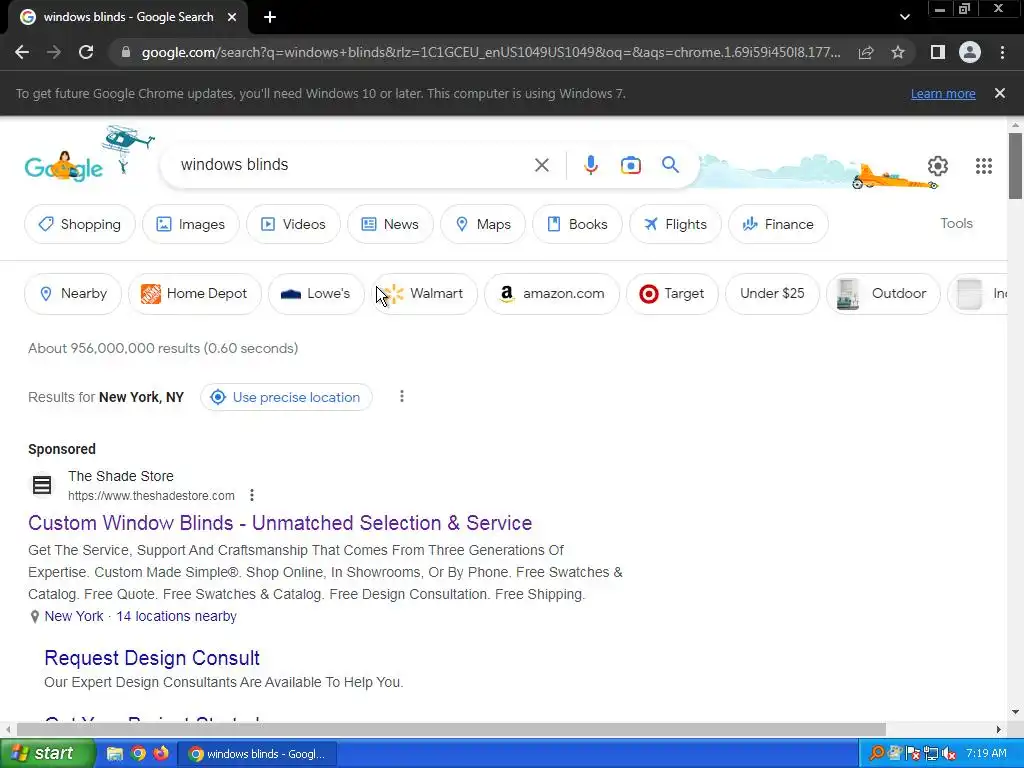Screen dimensions: 1024x768
Task: Open the New York location link
Action: 74,616
